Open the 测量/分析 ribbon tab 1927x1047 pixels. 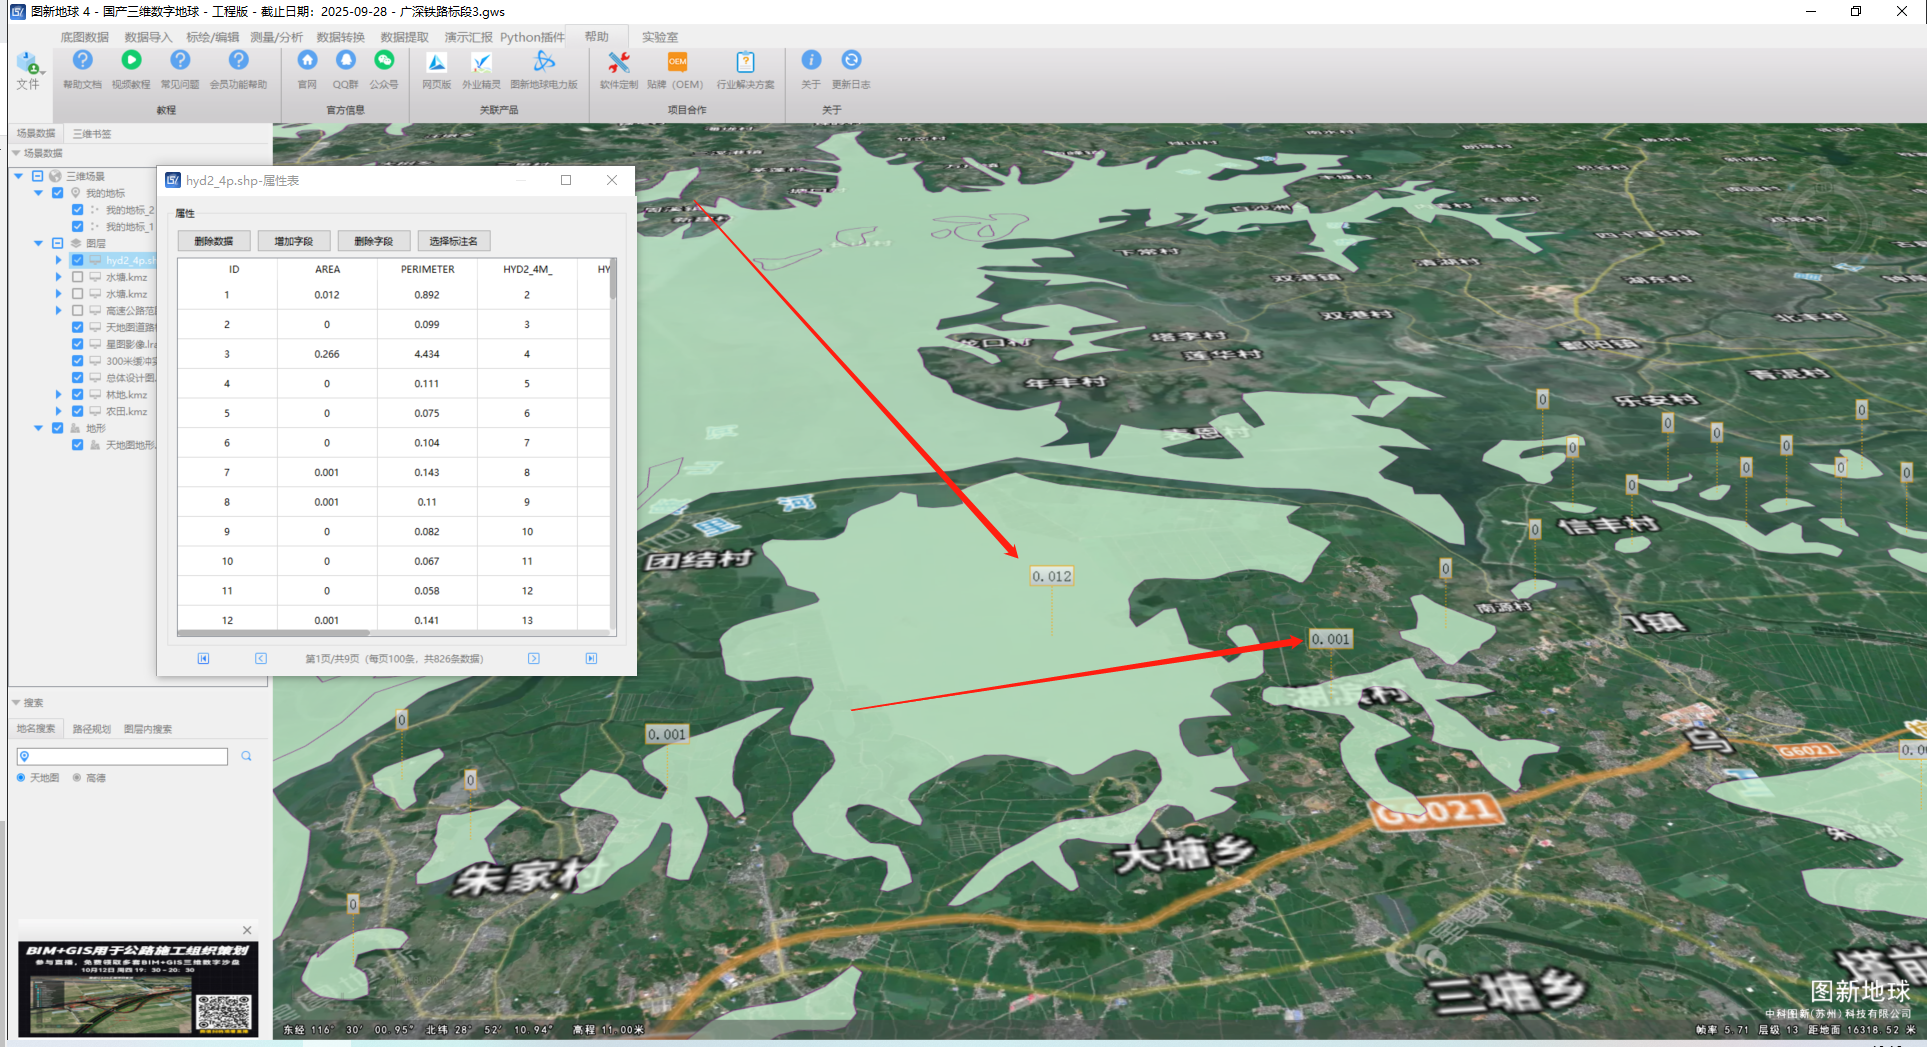click(277, 37)
